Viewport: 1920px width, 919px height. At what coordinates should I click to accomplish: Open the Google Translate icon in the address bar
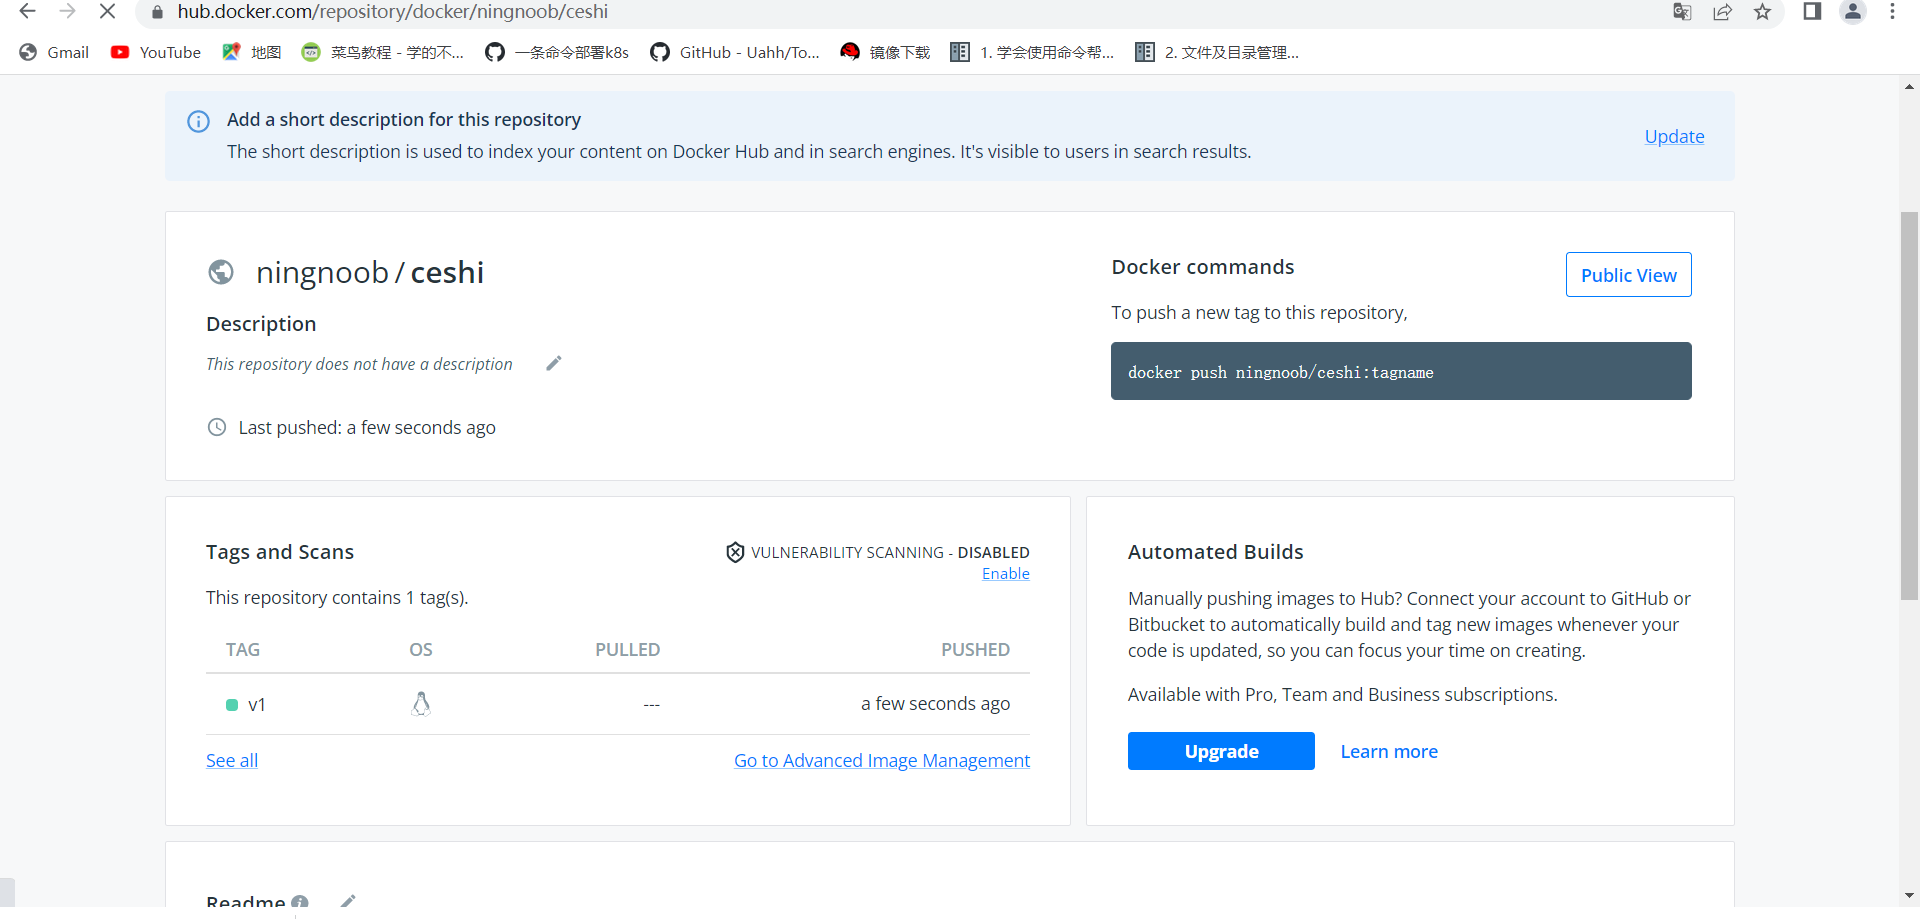[x=1682, y=12]
